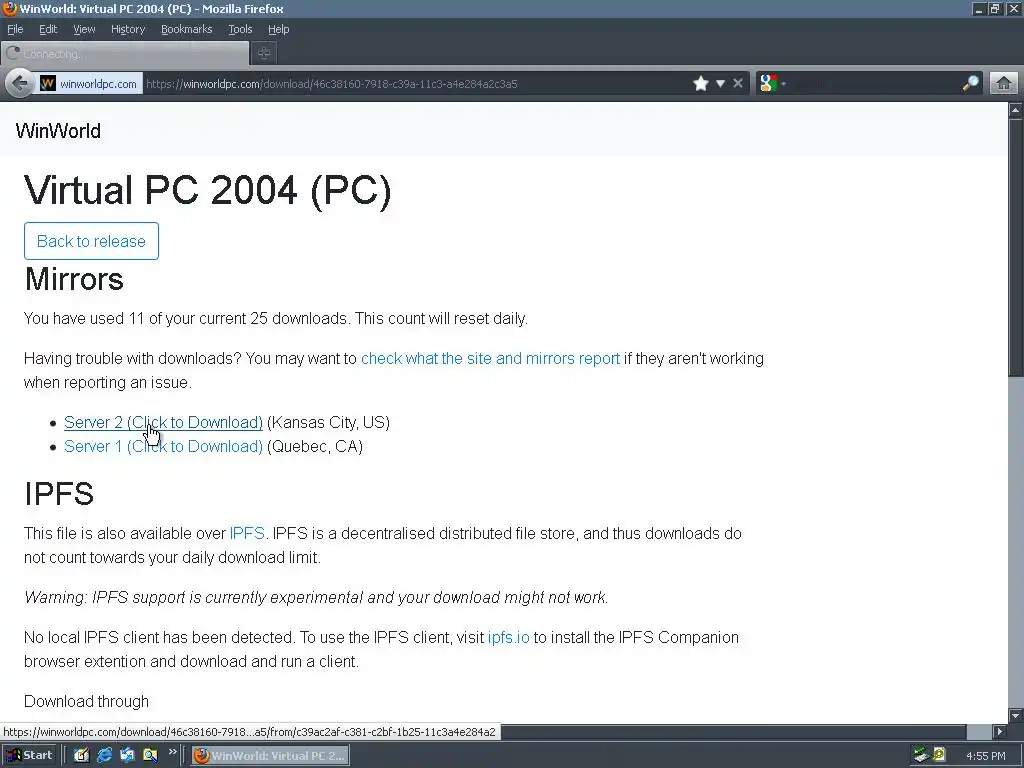
Task: Click the vertical scrollbar down arrow
Action: click(1016, 715)
